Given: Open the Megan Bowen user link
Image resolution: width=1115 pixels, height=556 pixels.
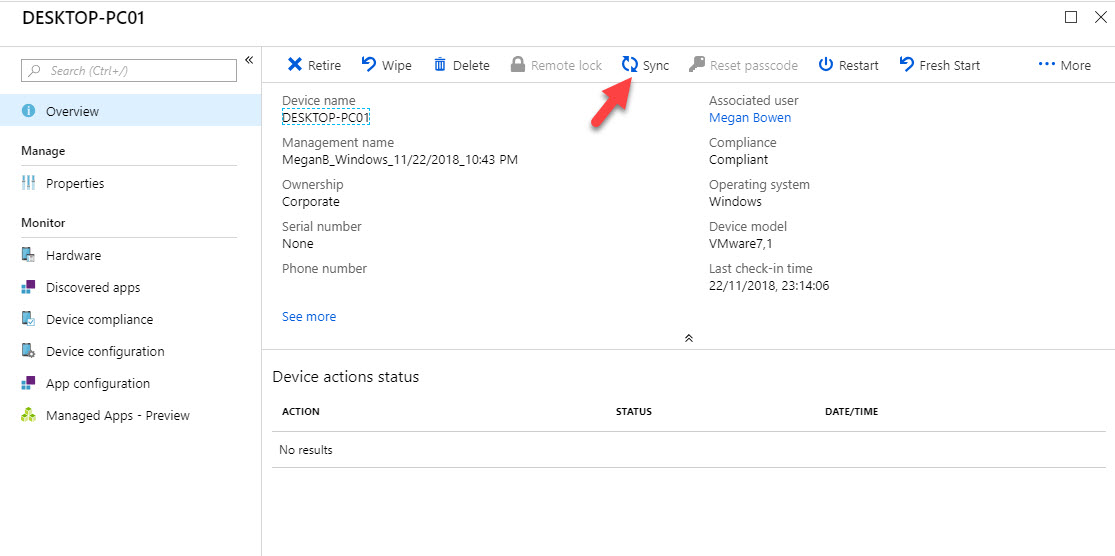Looking at the screenshot, I should tap(749, 118).
